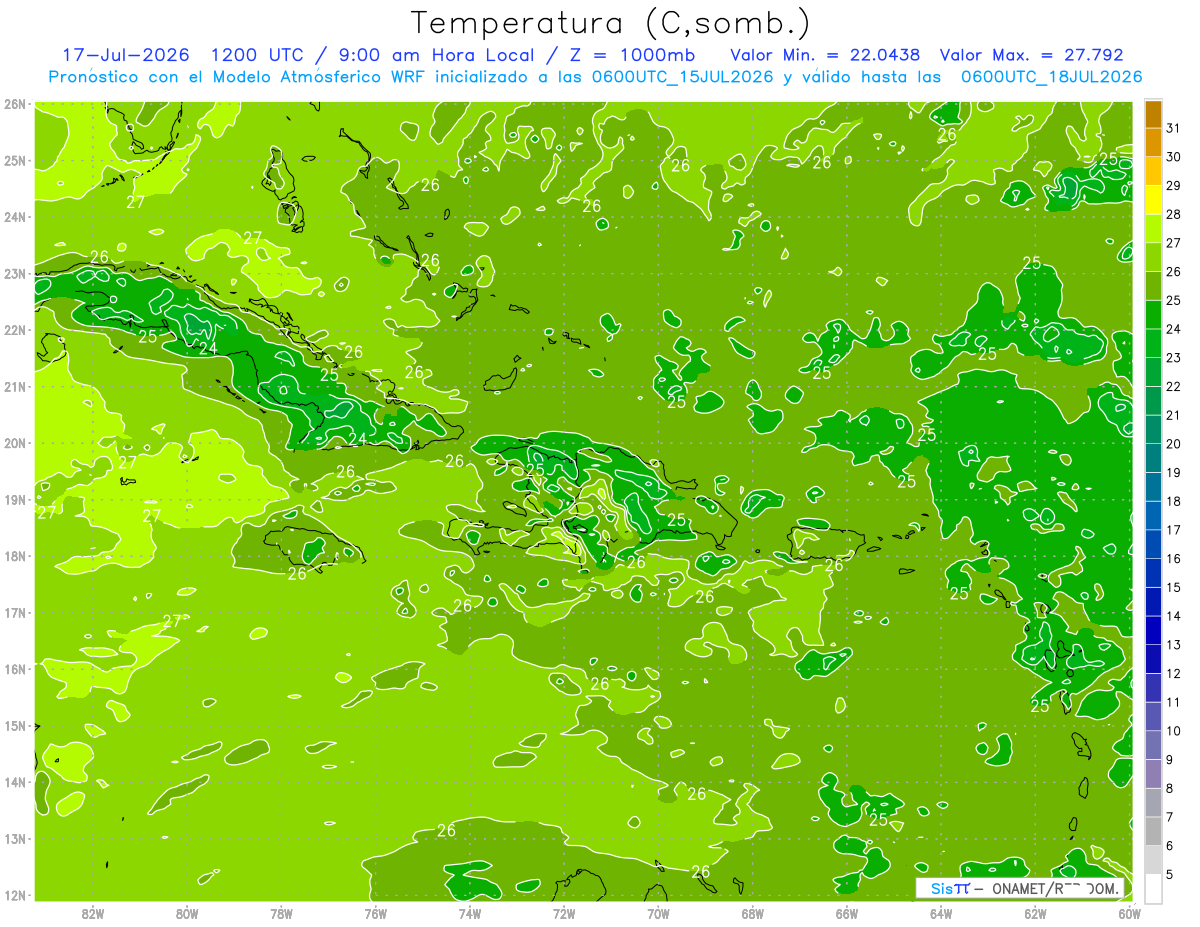Click the 18N latitude axis label

click(15, 556)
